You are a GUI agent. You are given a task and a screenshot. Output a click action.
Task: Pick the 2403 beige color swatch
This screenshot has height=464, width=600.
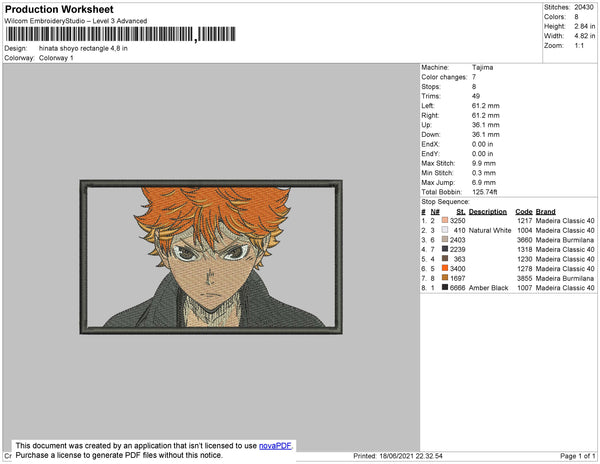pyautogui.click(x=445, y=239)
